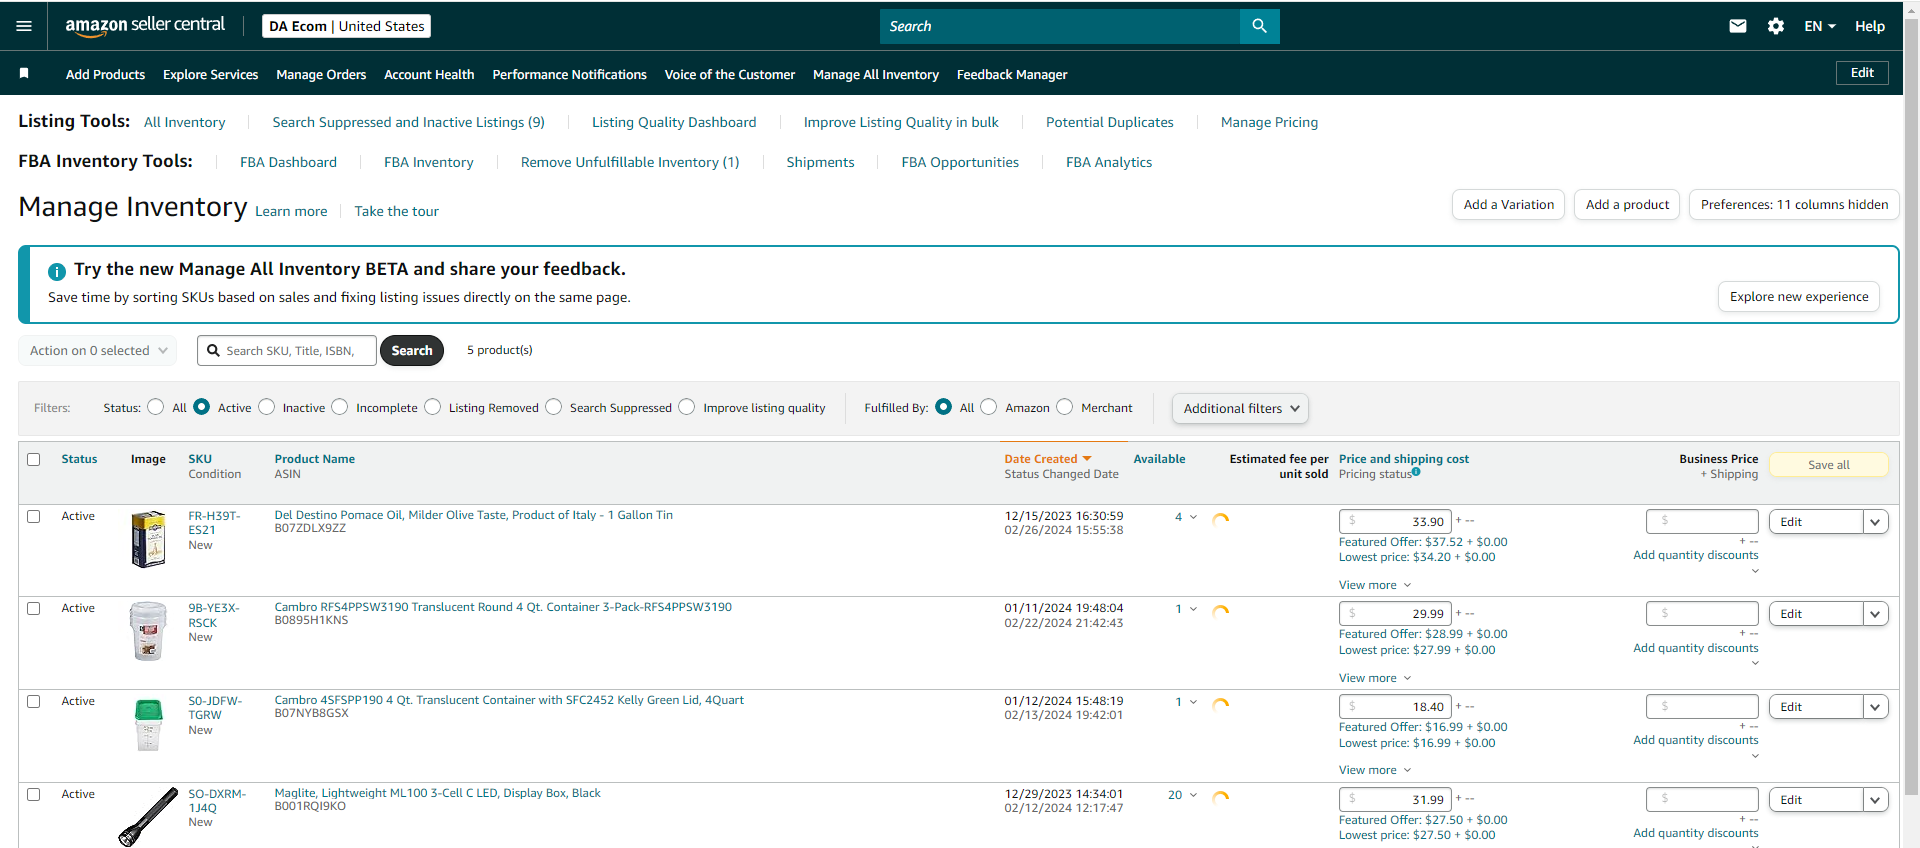Click the info icon beside Pricing status

(1416, 472)
